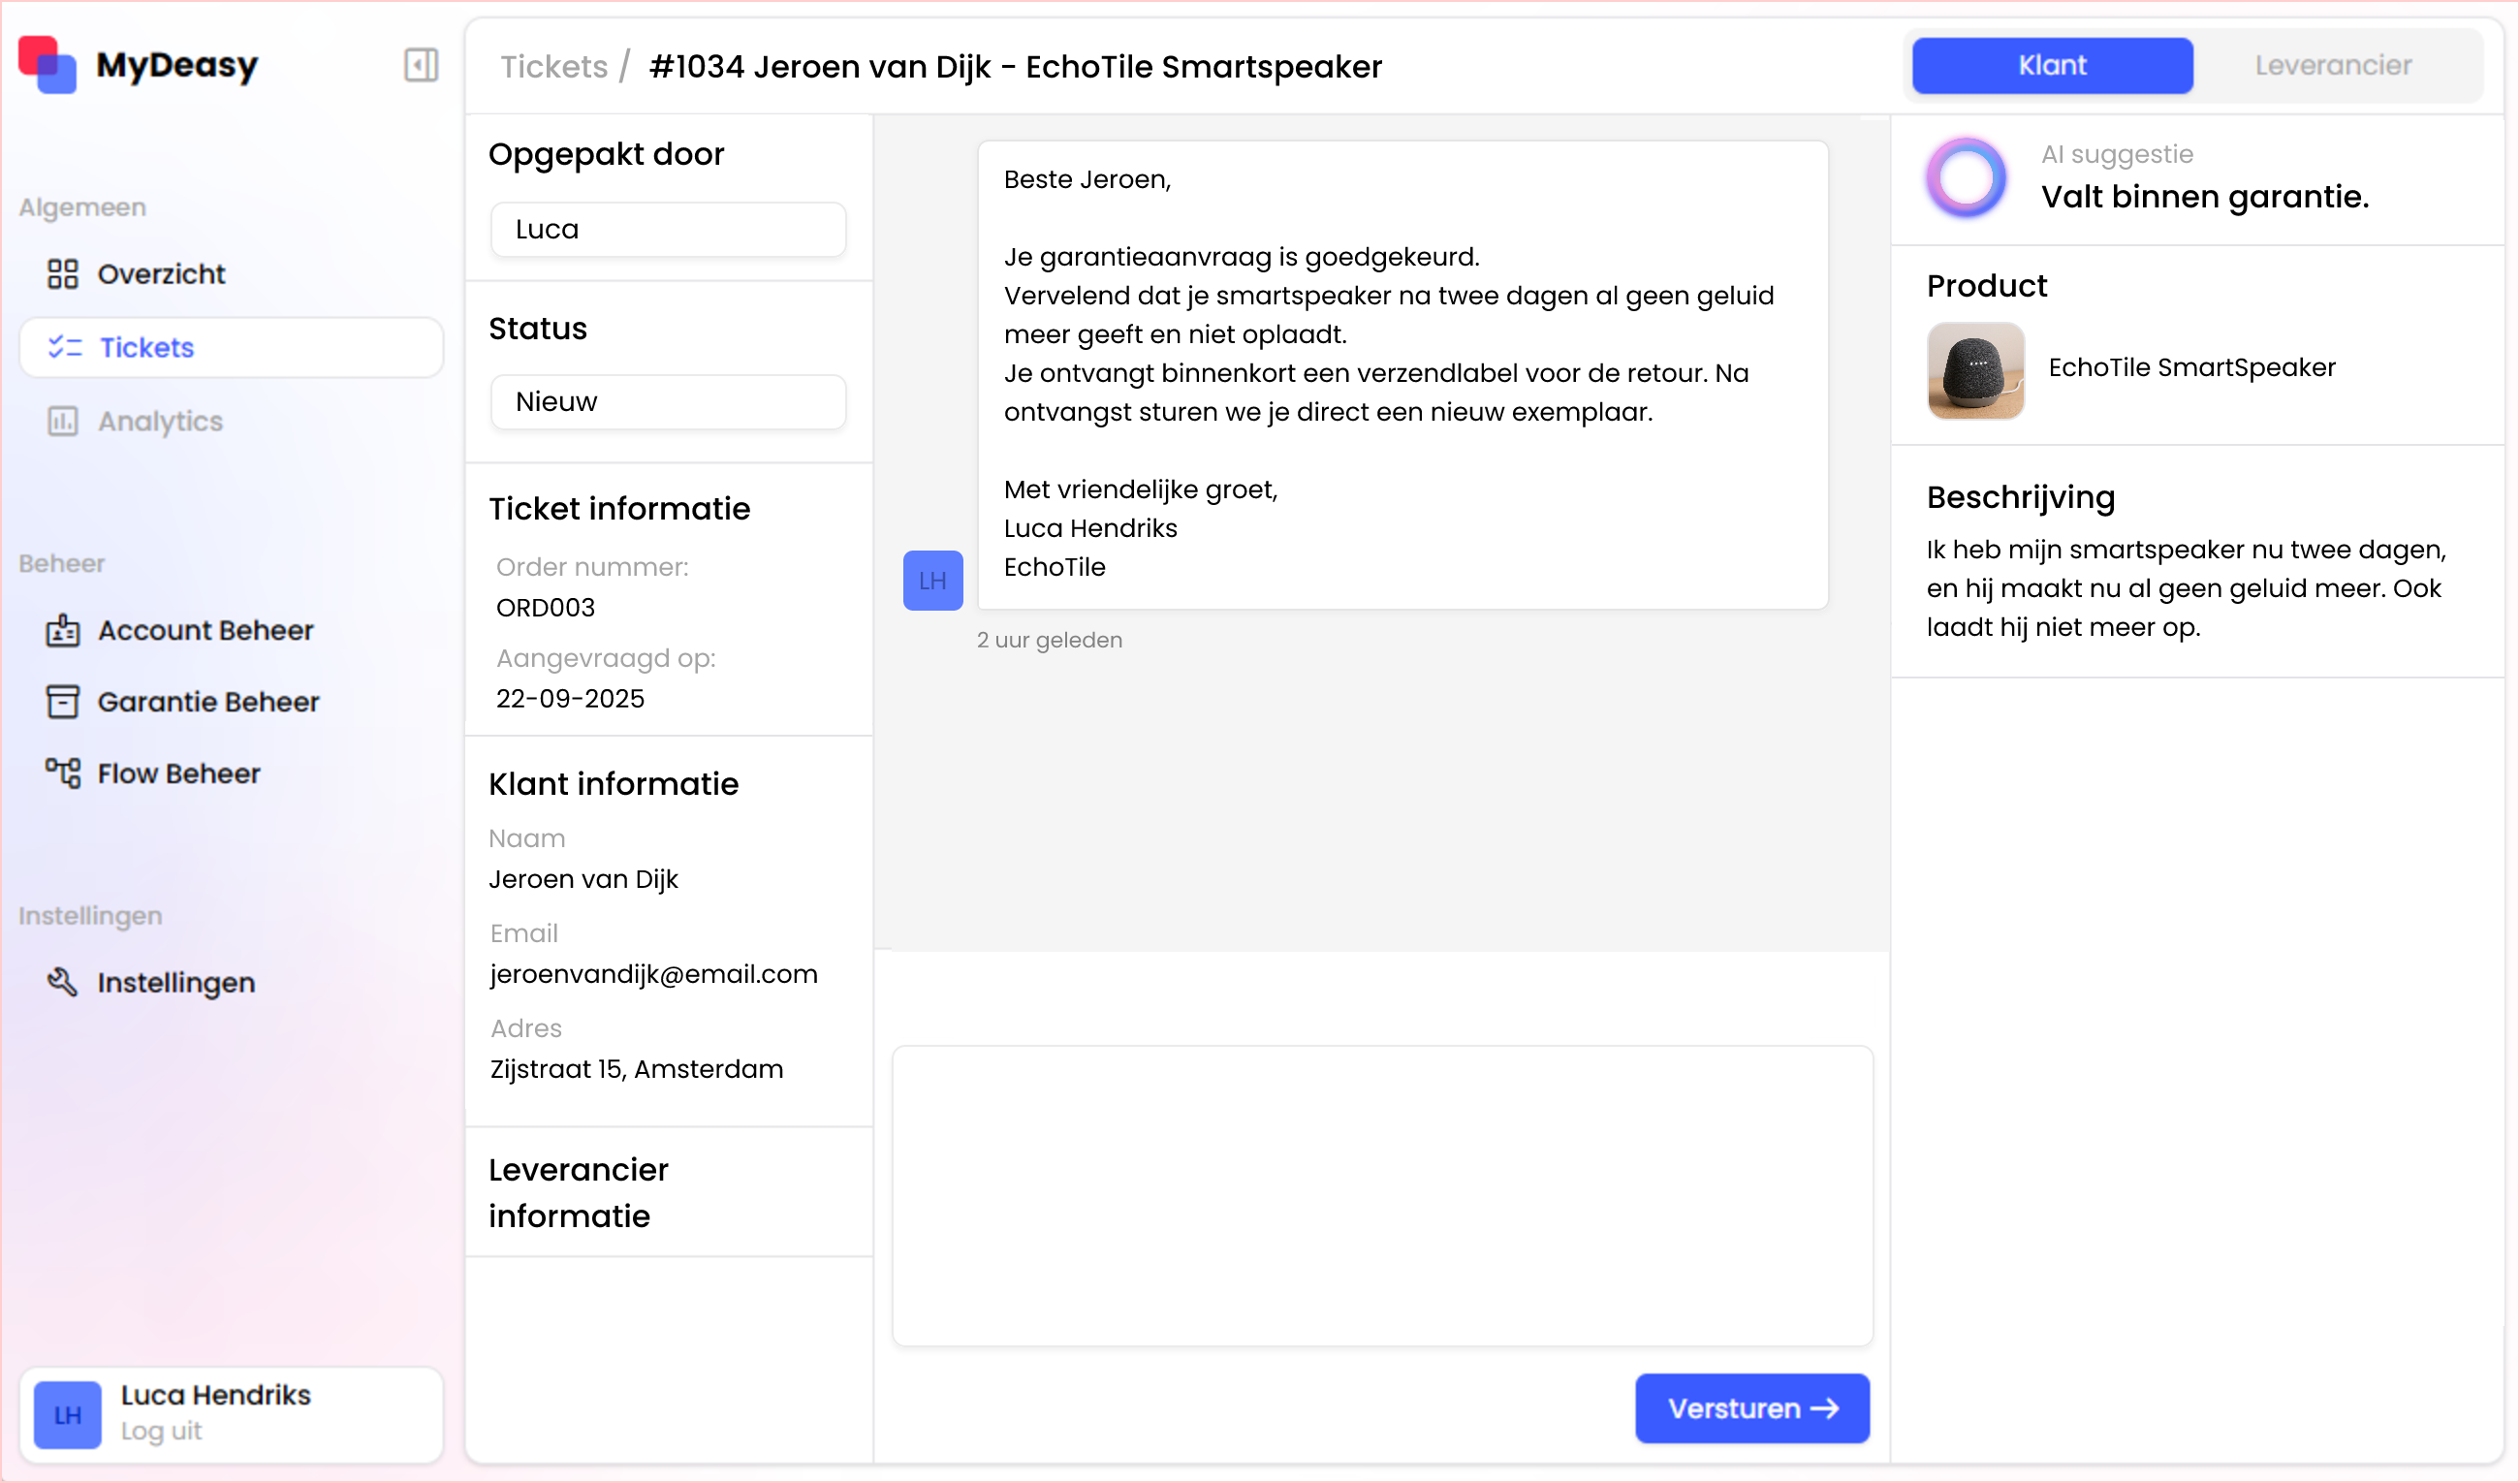
Task: Open Account Beheer via its badge icon
Action: pos(62,631)
